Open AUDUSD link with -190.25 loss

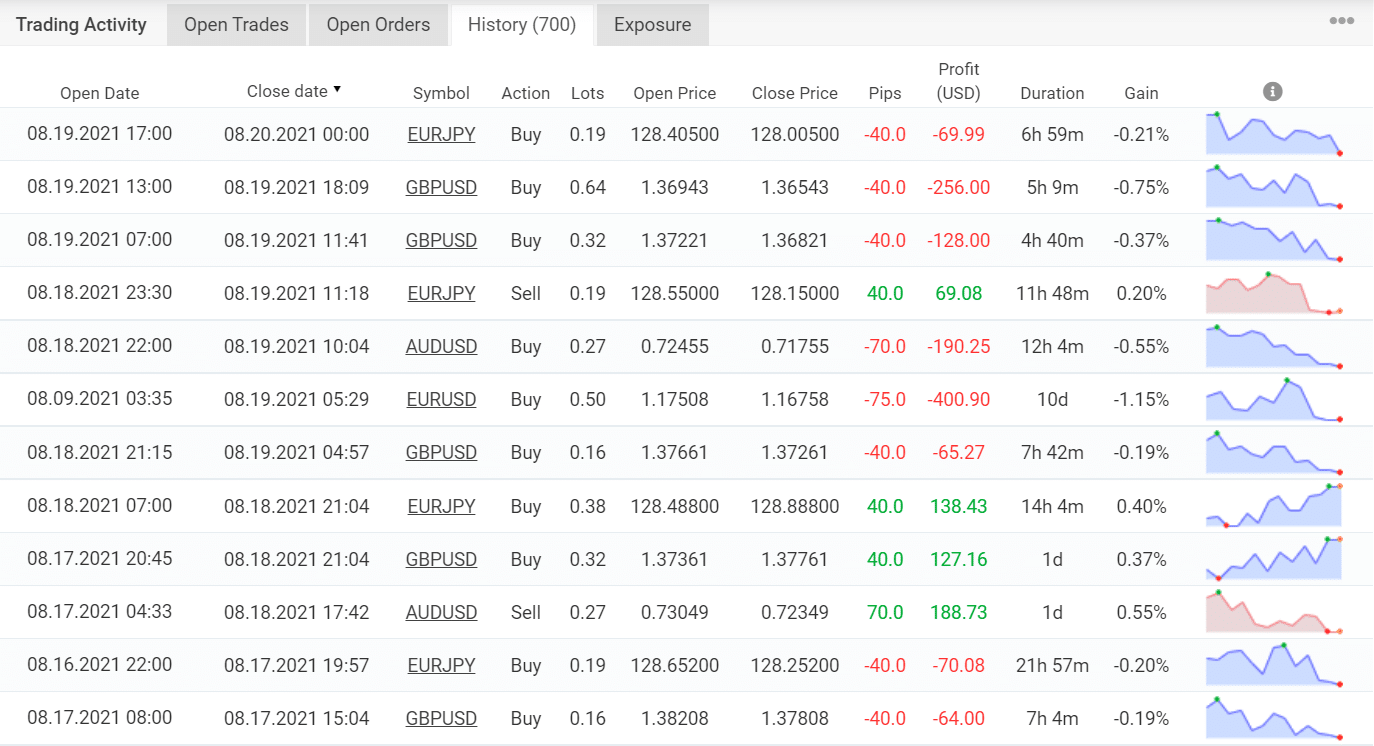[441, 346]
